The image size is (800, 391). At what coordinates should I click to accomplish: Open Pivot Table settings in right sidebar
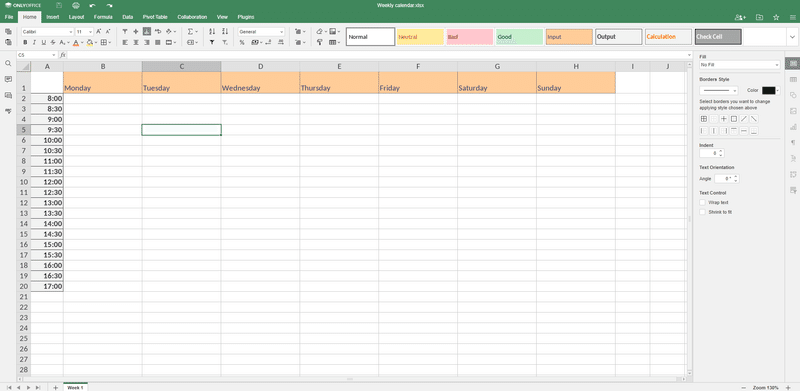pos(793,174)
